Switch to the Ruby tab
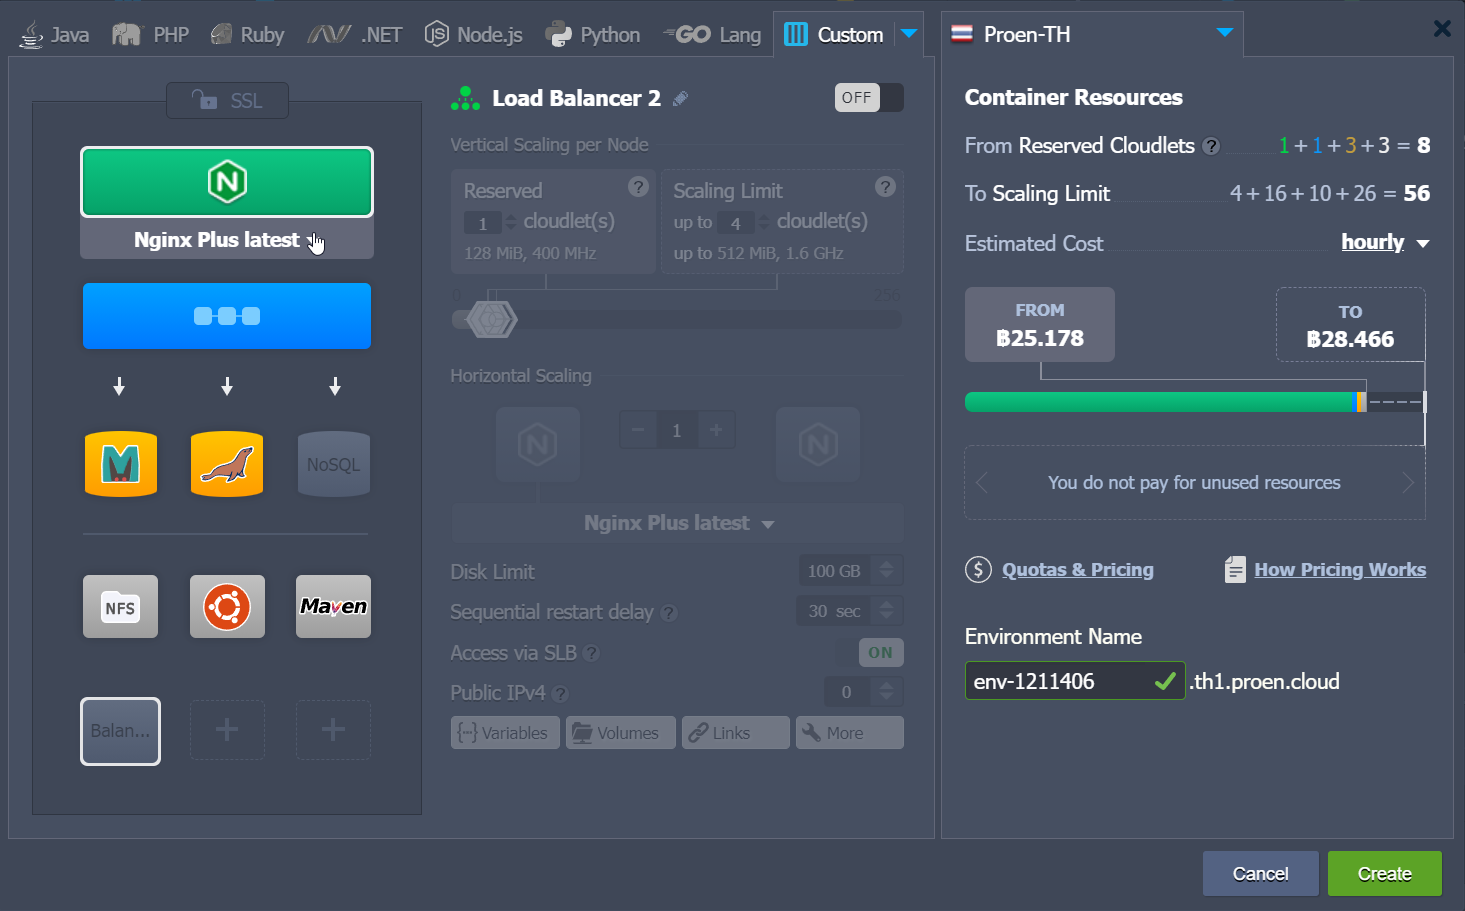 [x=248, y=35]
